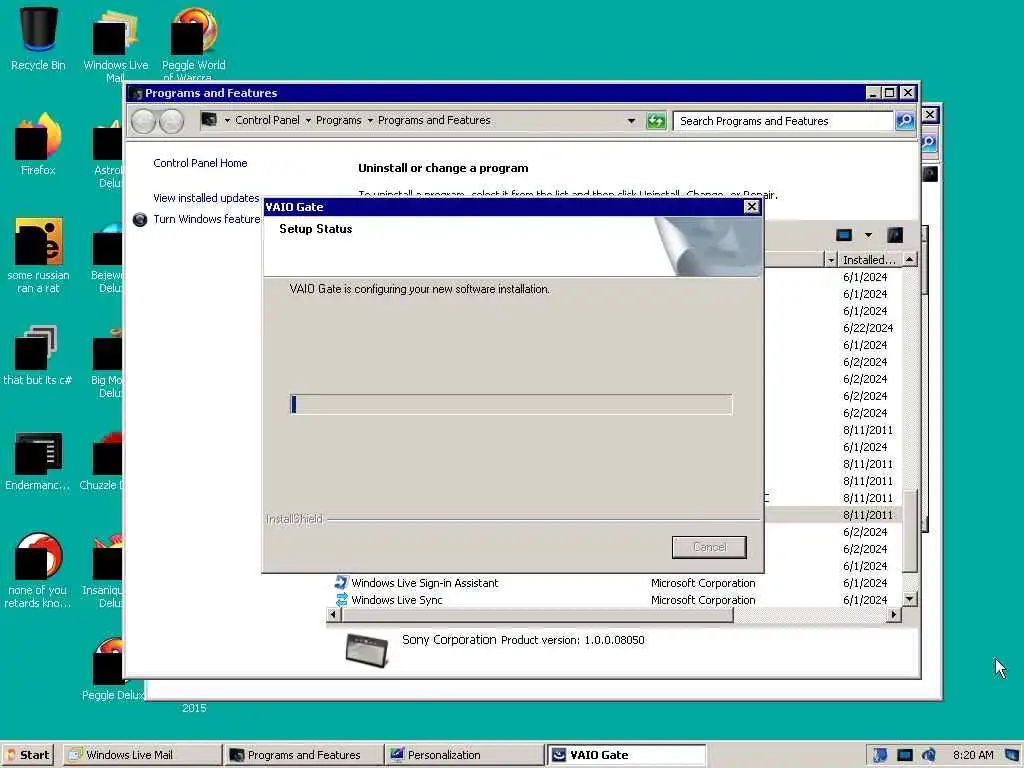Select the Endermanc... desktop icon

pos(38,461)
